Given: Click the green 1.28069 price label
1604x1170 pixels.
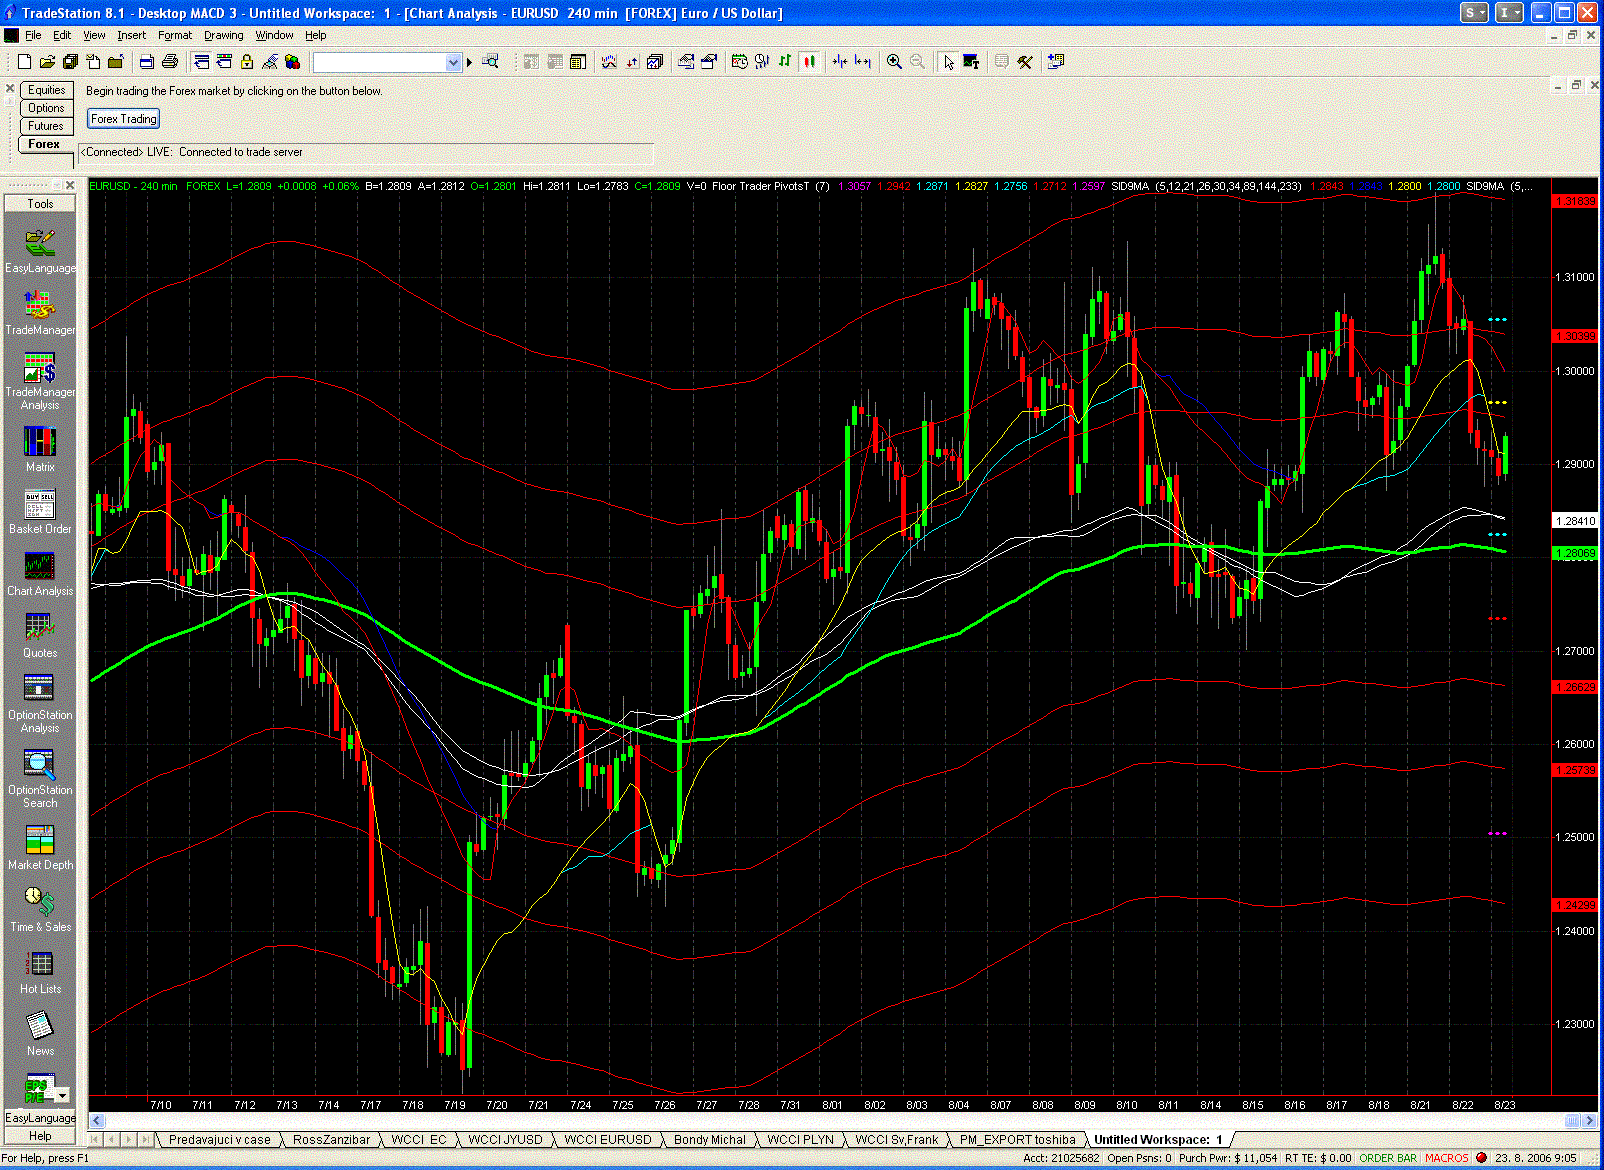Looking at the screenshot, I should 1575,553.
